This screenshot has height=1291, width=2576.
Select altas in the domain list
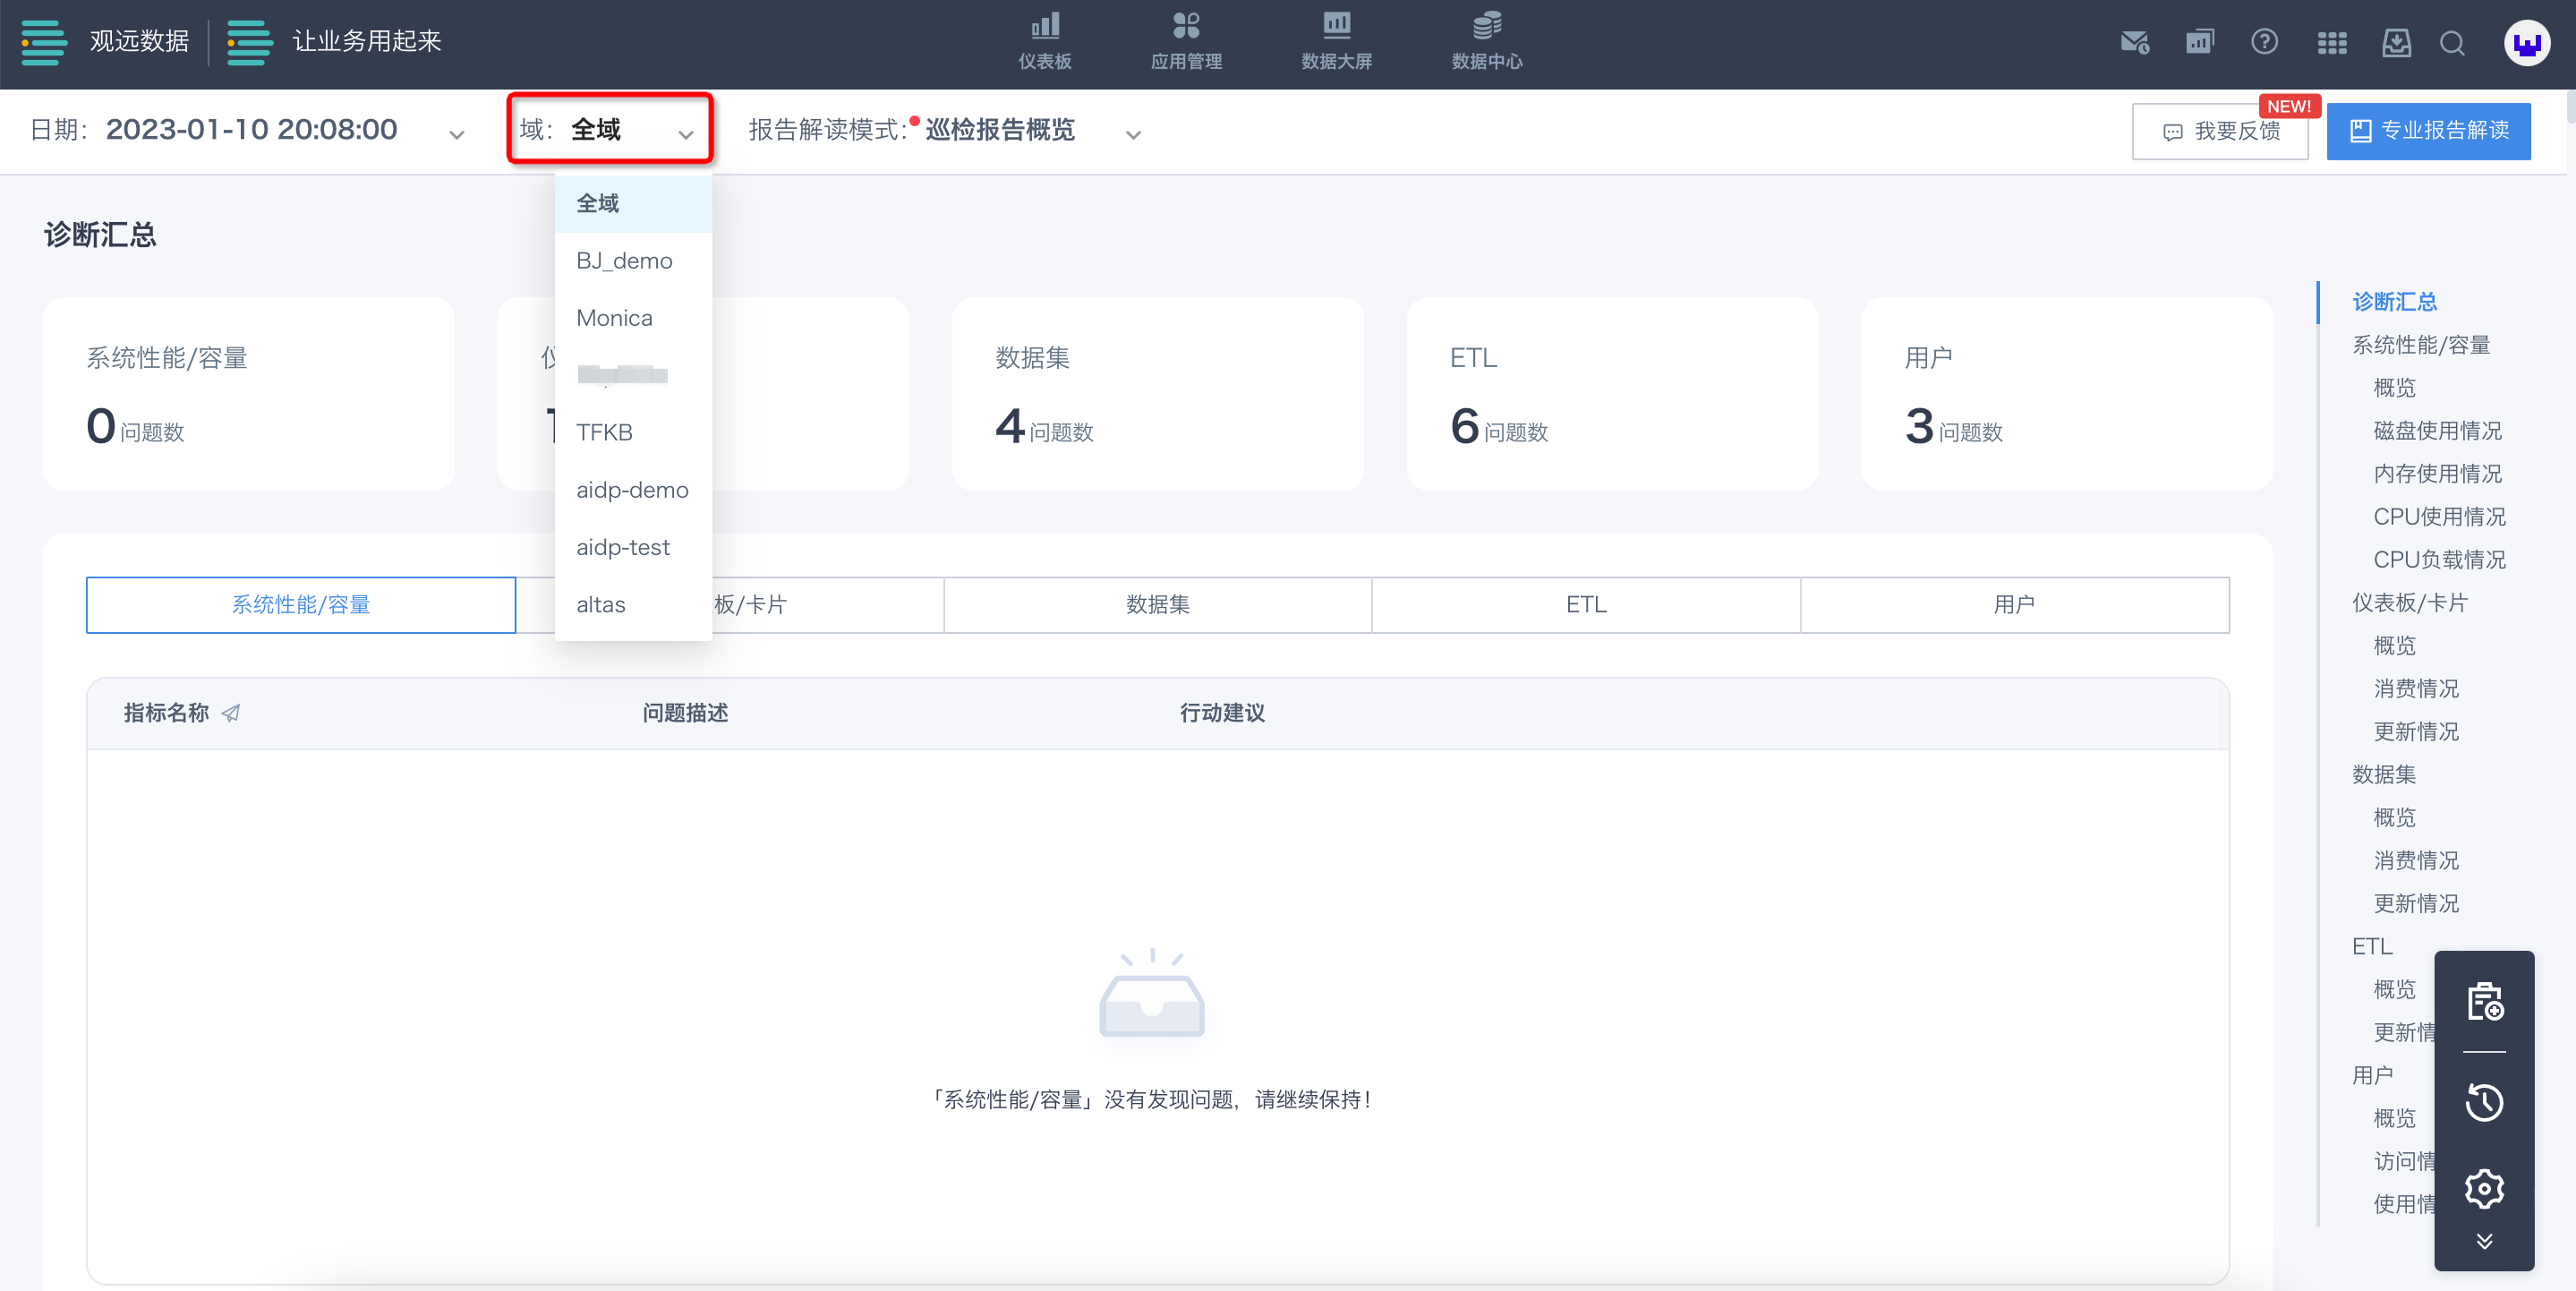point(633,605)
